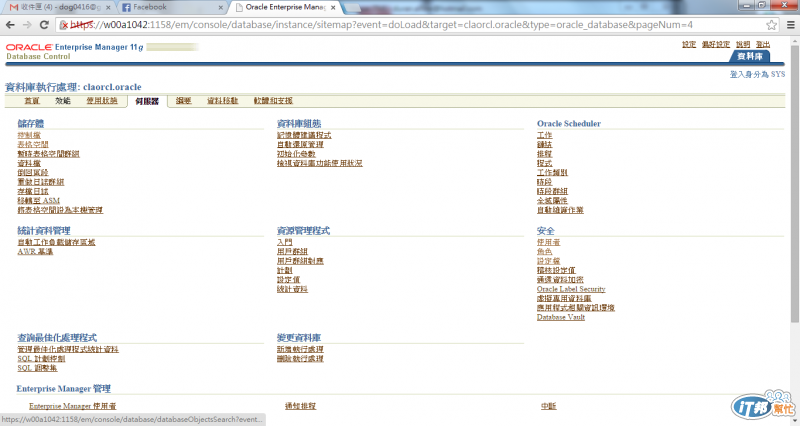Open the 將表格空間設為本機管理 link
This screenshot has height=426, width=800.
60,210
